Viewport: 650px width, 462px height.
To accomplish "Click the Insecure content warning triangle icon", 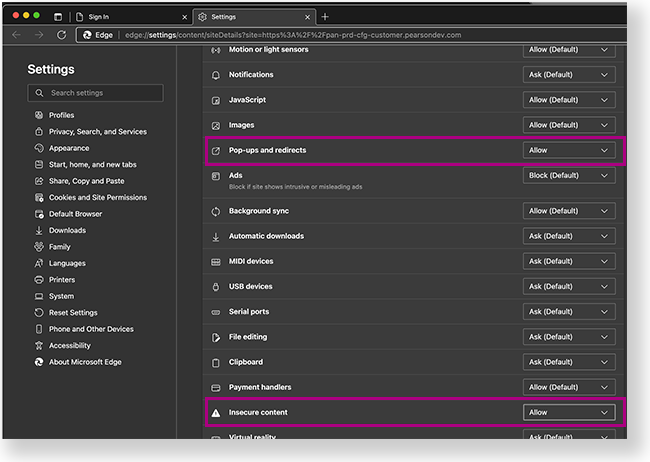I will tap(216, 412).
